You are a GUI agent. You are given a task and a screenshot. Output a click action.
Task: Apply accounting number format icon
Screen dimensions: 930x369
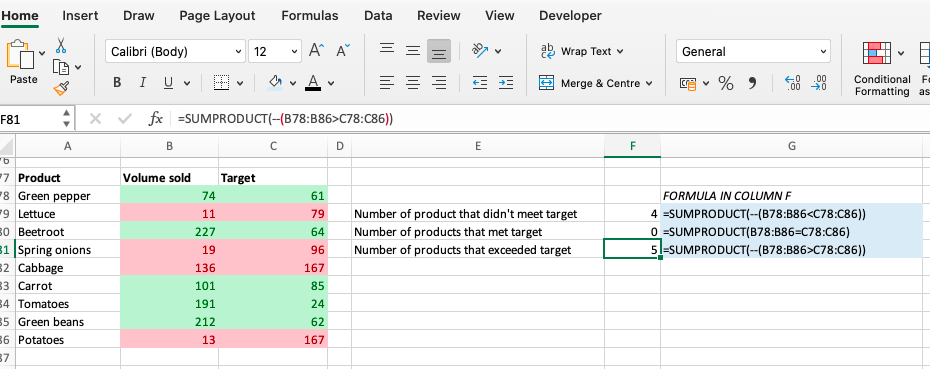point(689,84)
